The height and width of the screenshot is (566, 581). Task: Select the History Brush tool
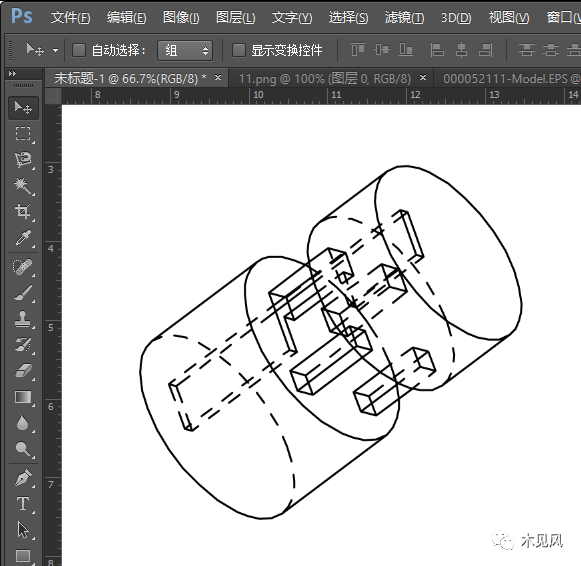(23, 345)
